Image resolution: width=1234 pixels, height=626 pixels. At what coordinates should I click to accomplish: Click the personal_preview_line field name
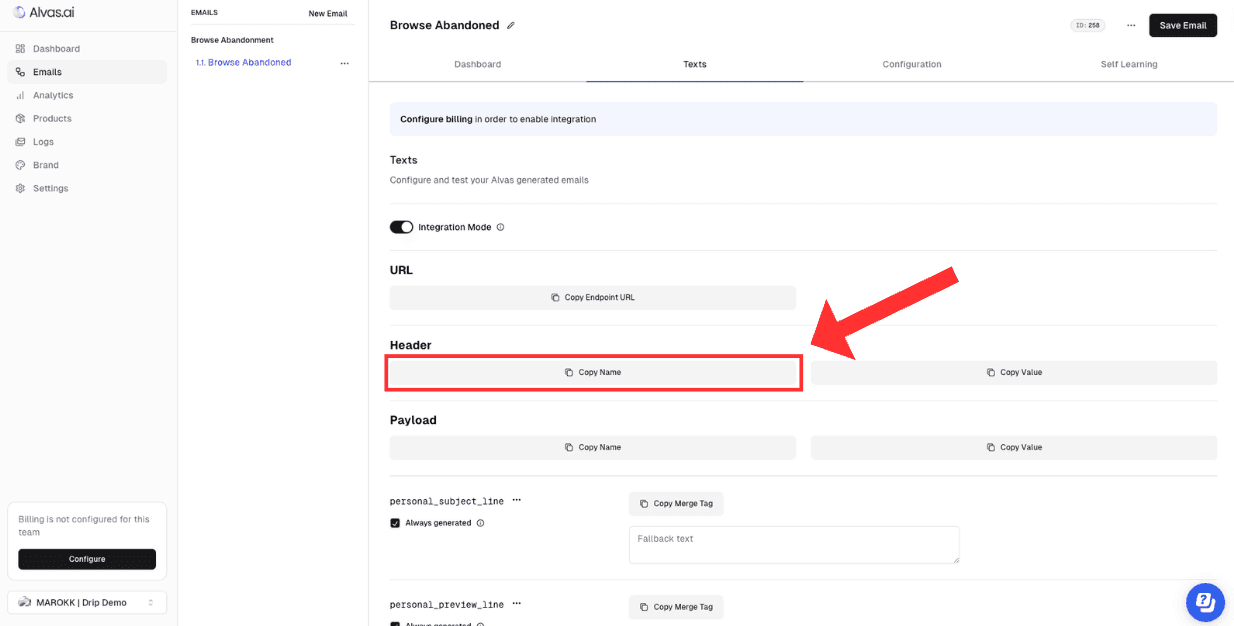447,605
